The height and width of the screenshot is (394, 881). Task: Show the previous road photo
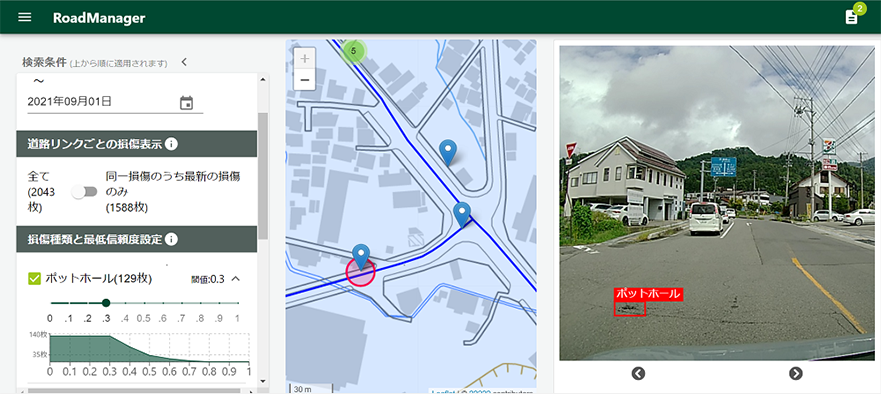click(x=638, y=373)
